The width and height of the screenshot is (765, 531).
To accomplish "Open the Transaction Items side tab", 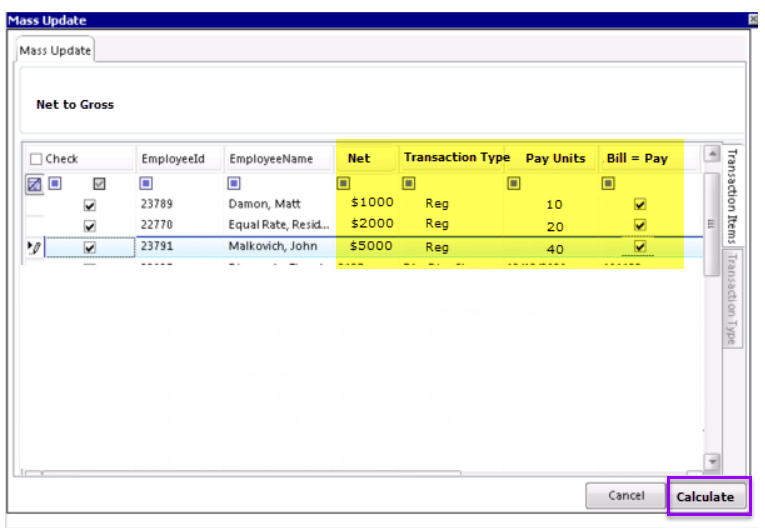I will click(x=732, y=196).
